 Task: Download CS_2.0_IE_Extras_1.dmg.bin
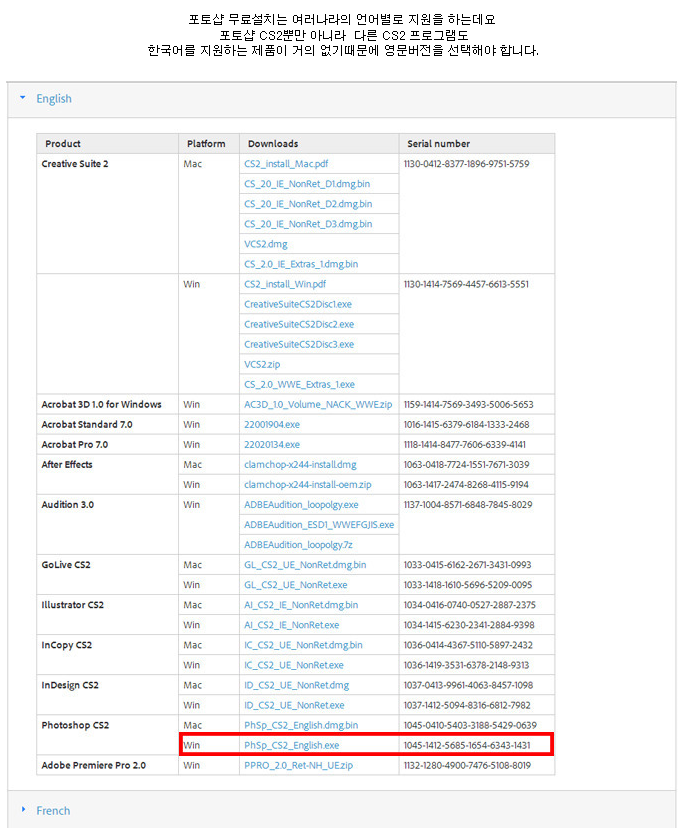point(301,264)
